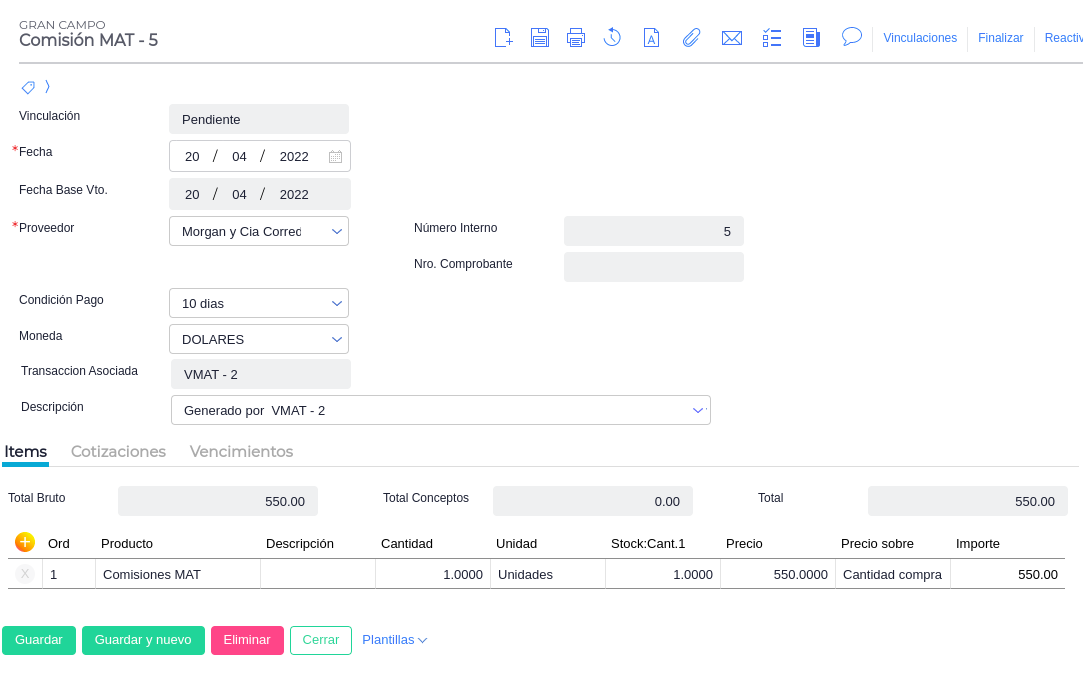This screenshot has width=1083, height=695.
Task: Switch to the Cotizaciones tab
Action: tap(118, 451)
